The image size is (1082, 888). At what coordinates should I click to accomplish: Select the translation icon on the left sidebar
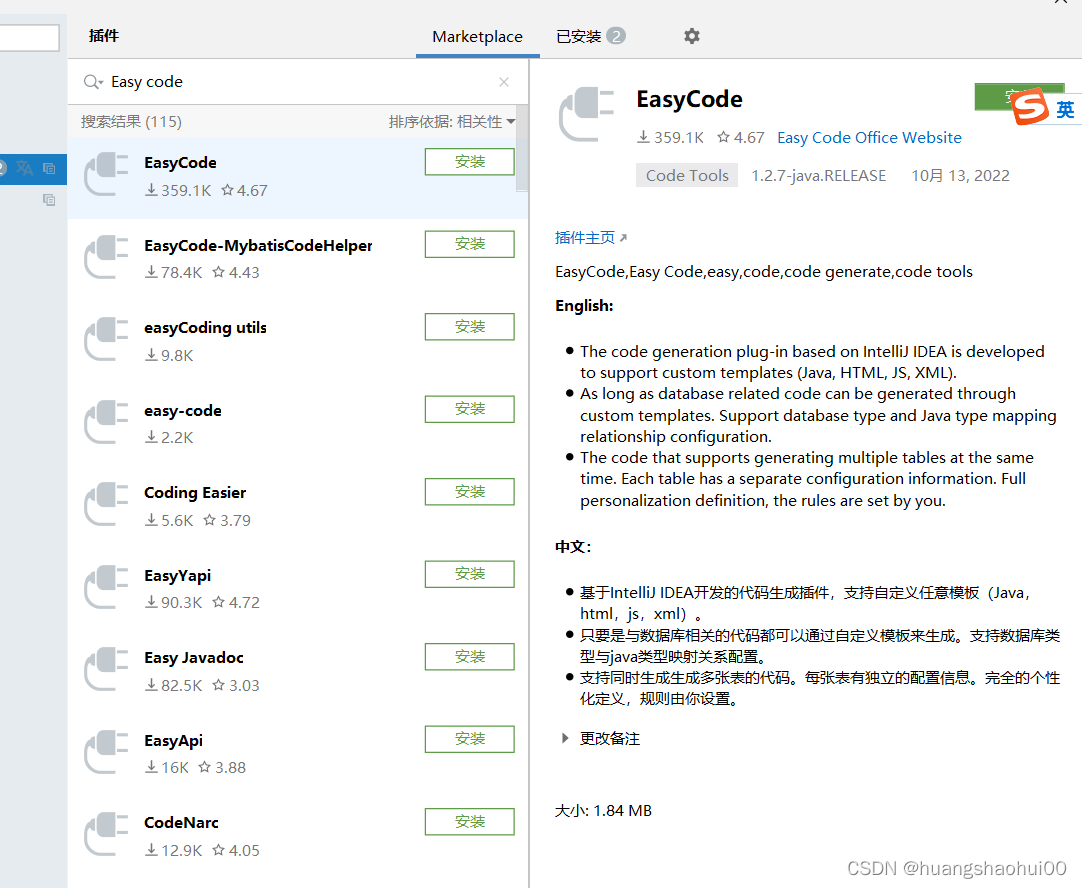point(24,169)
